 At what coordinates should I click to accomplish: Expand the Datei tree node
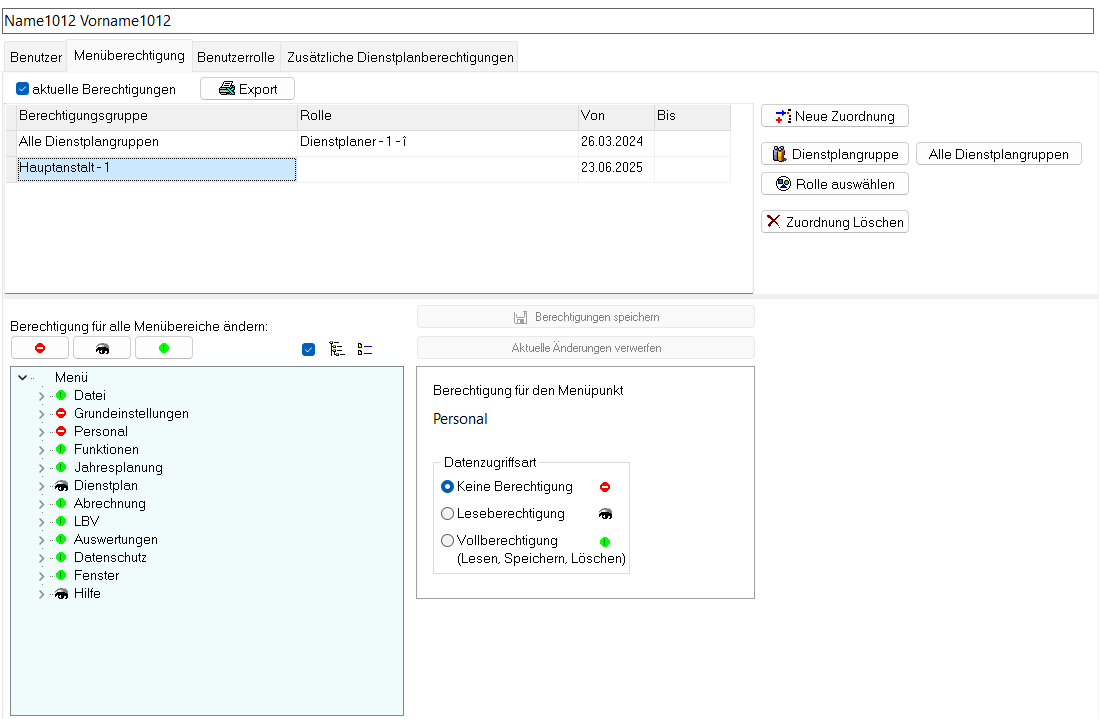click(41, 396)
